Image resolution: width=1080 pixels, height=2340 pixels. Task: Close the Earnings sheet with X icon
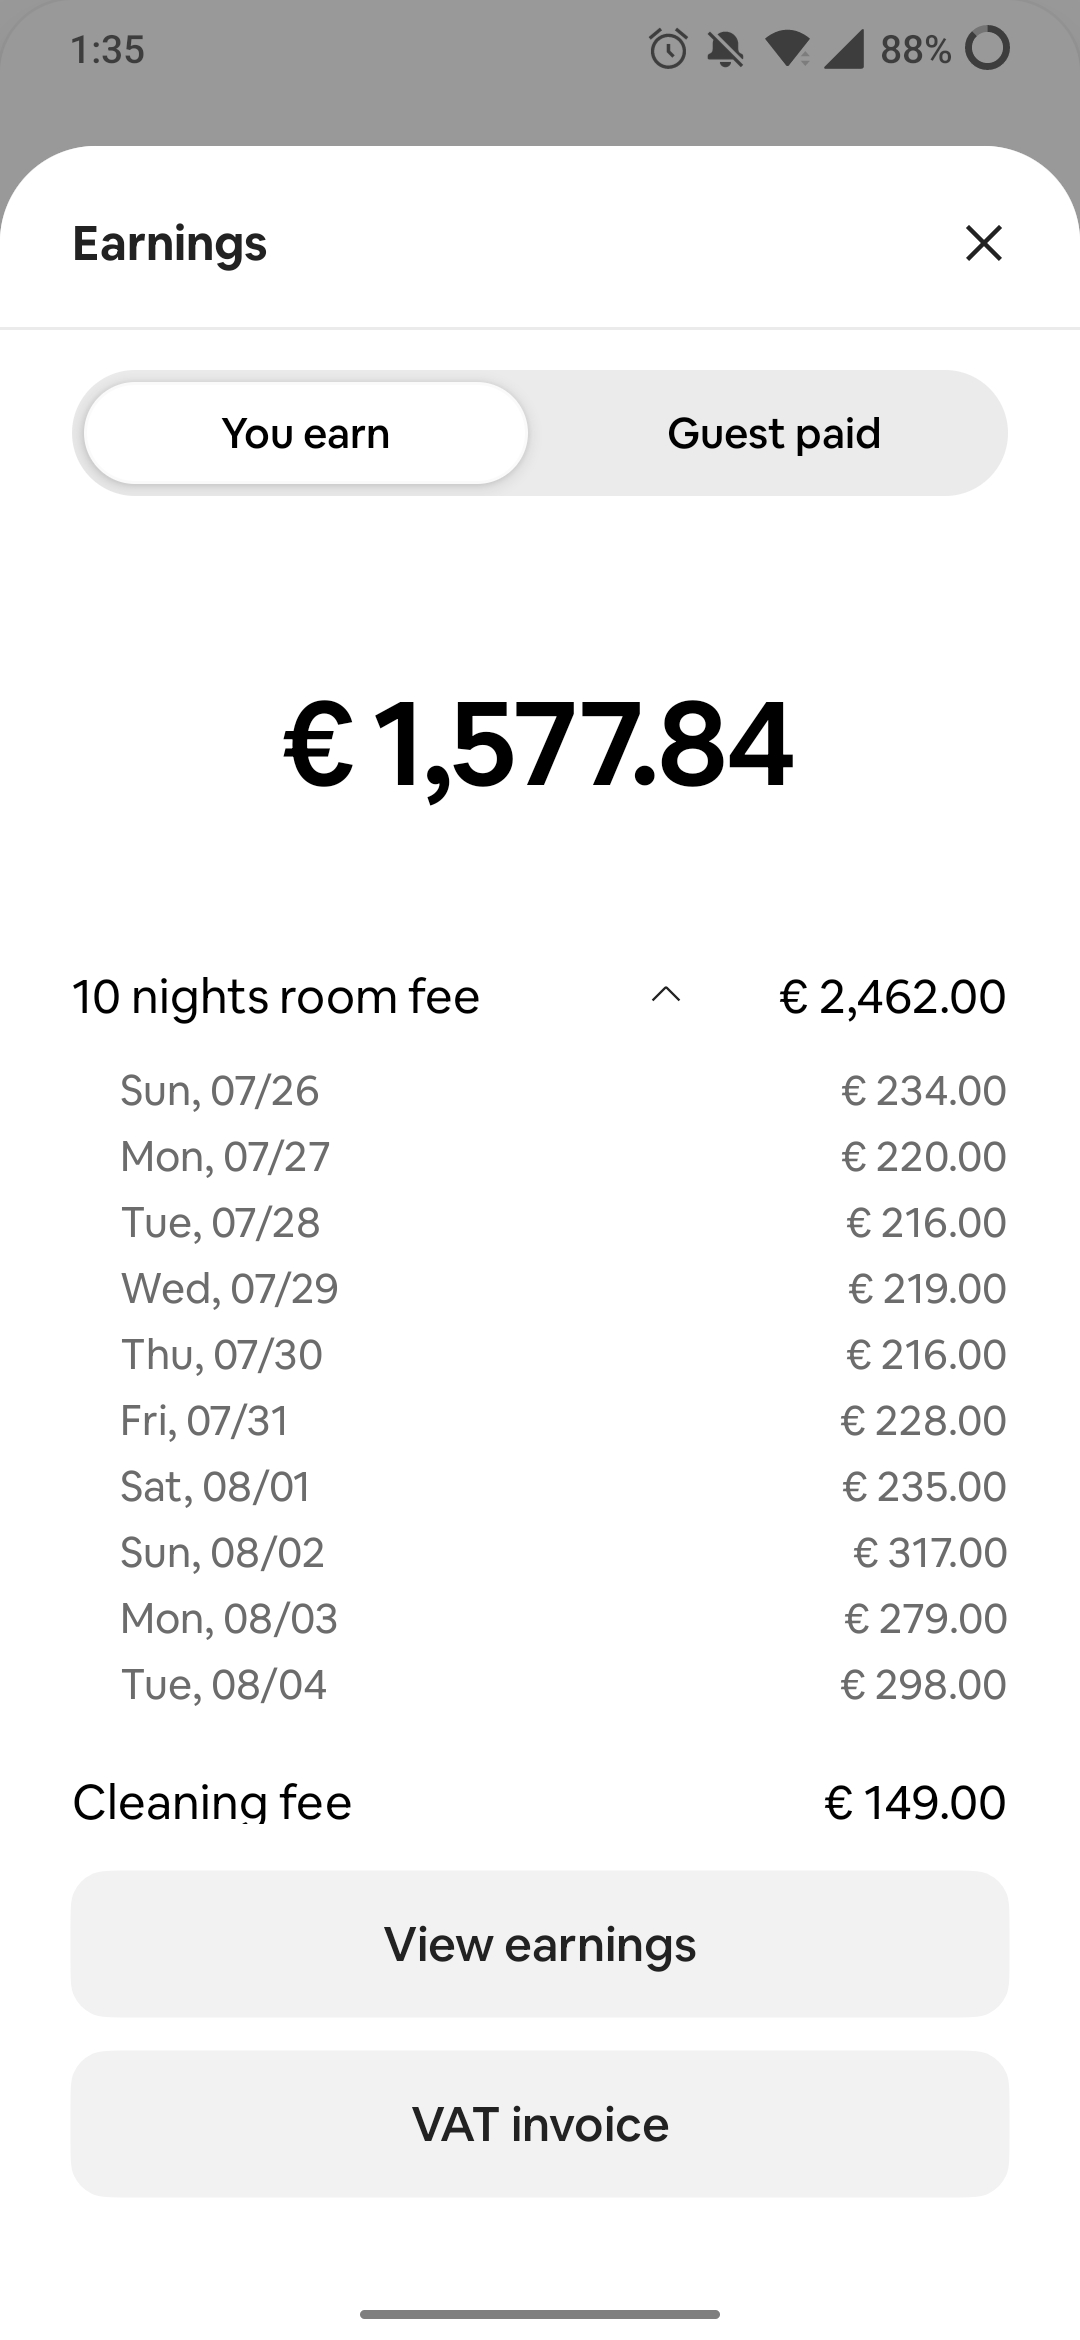(x=984, y=243)
